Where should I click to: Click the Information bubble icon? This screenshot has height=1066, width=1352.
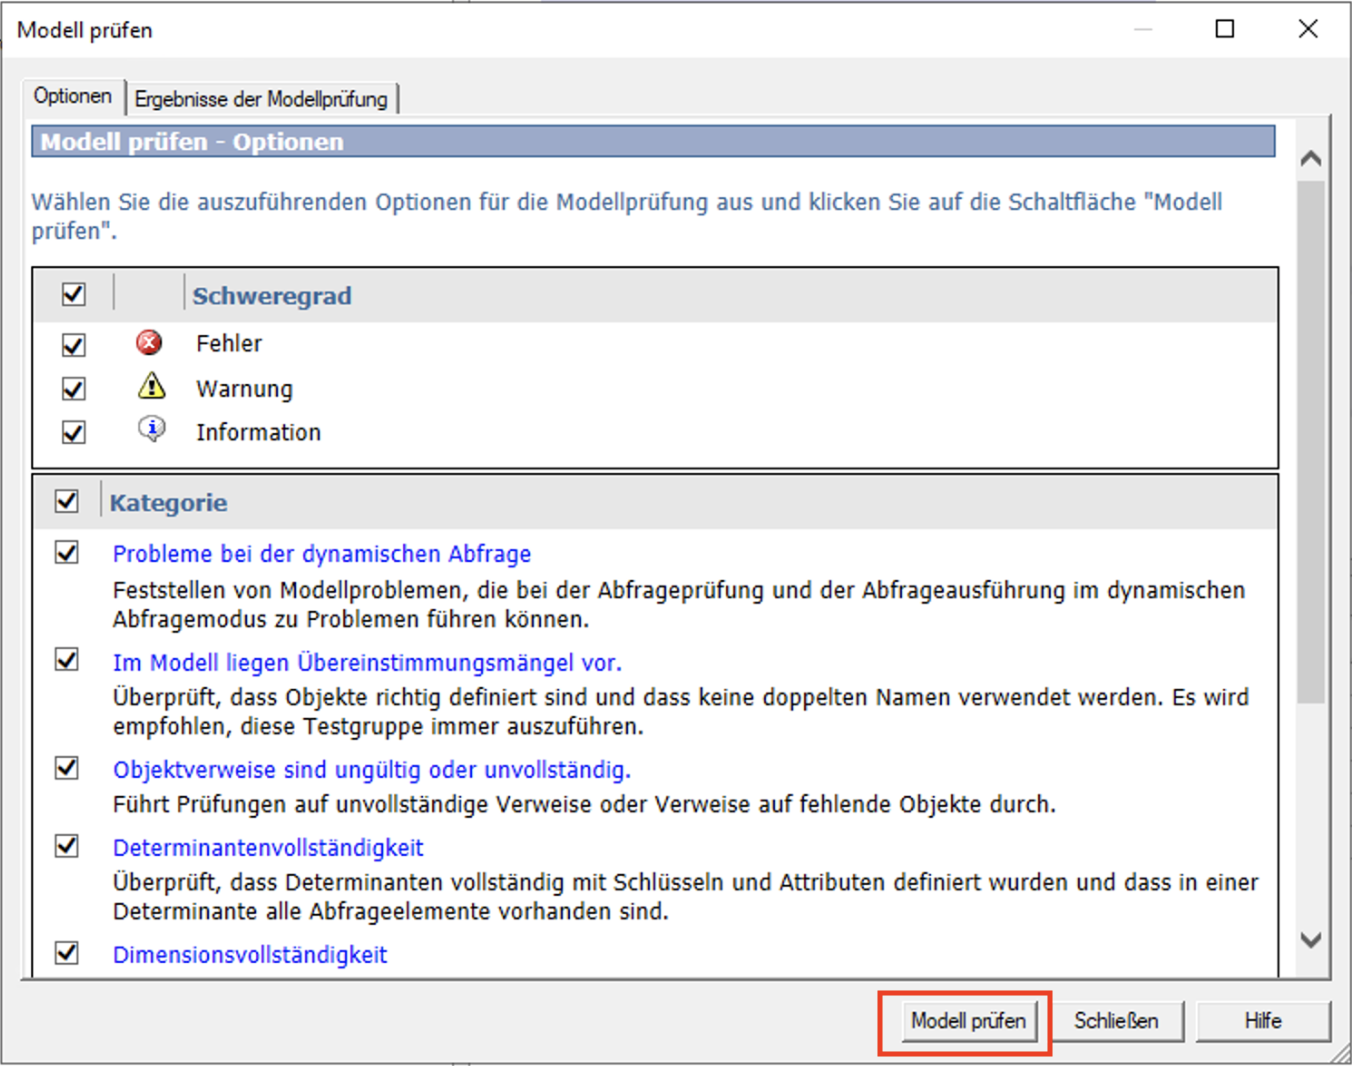tap(151, 430)
